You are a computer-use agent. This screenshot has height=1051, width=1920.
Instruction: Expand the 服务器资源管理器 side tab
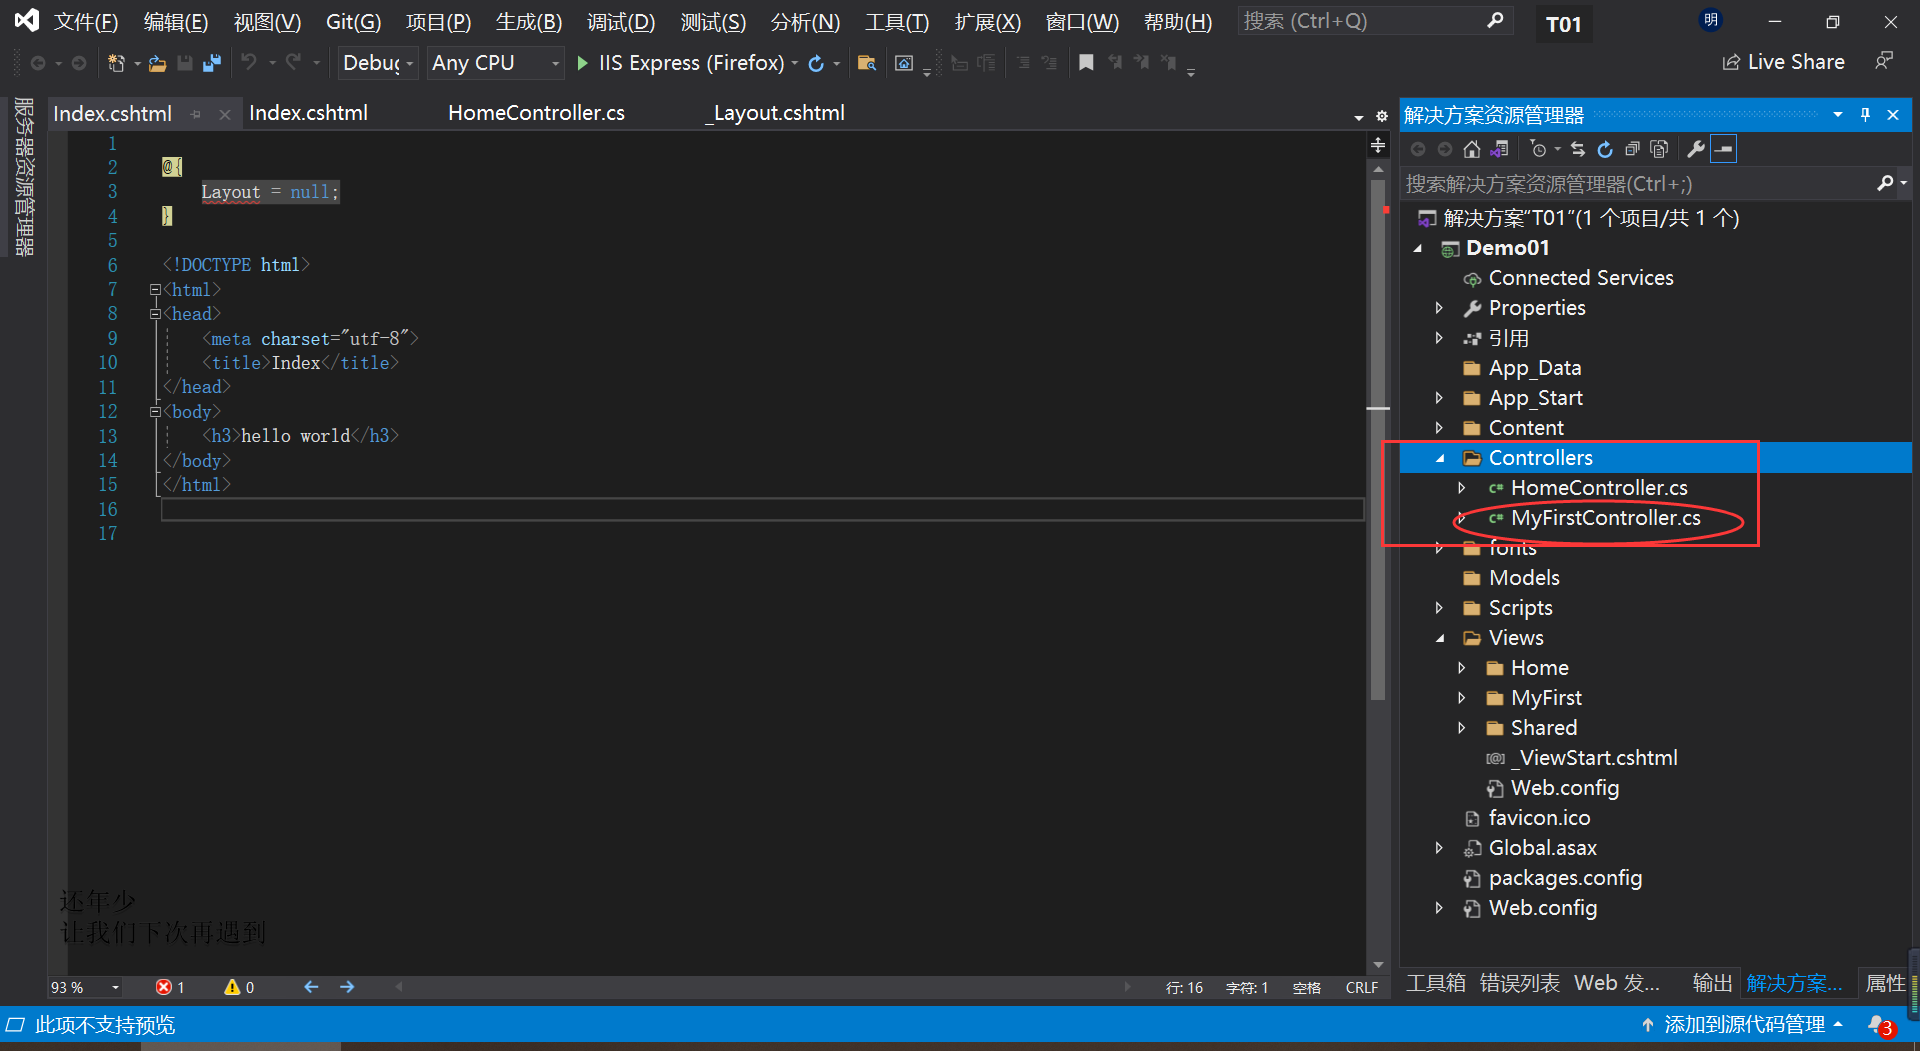(x=24, y=176)
